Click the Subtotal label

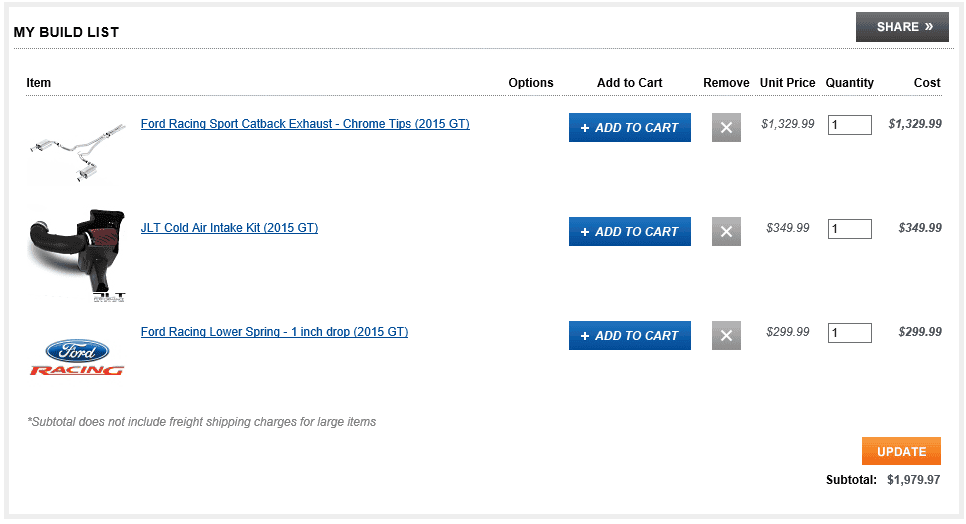click(851, 480)
